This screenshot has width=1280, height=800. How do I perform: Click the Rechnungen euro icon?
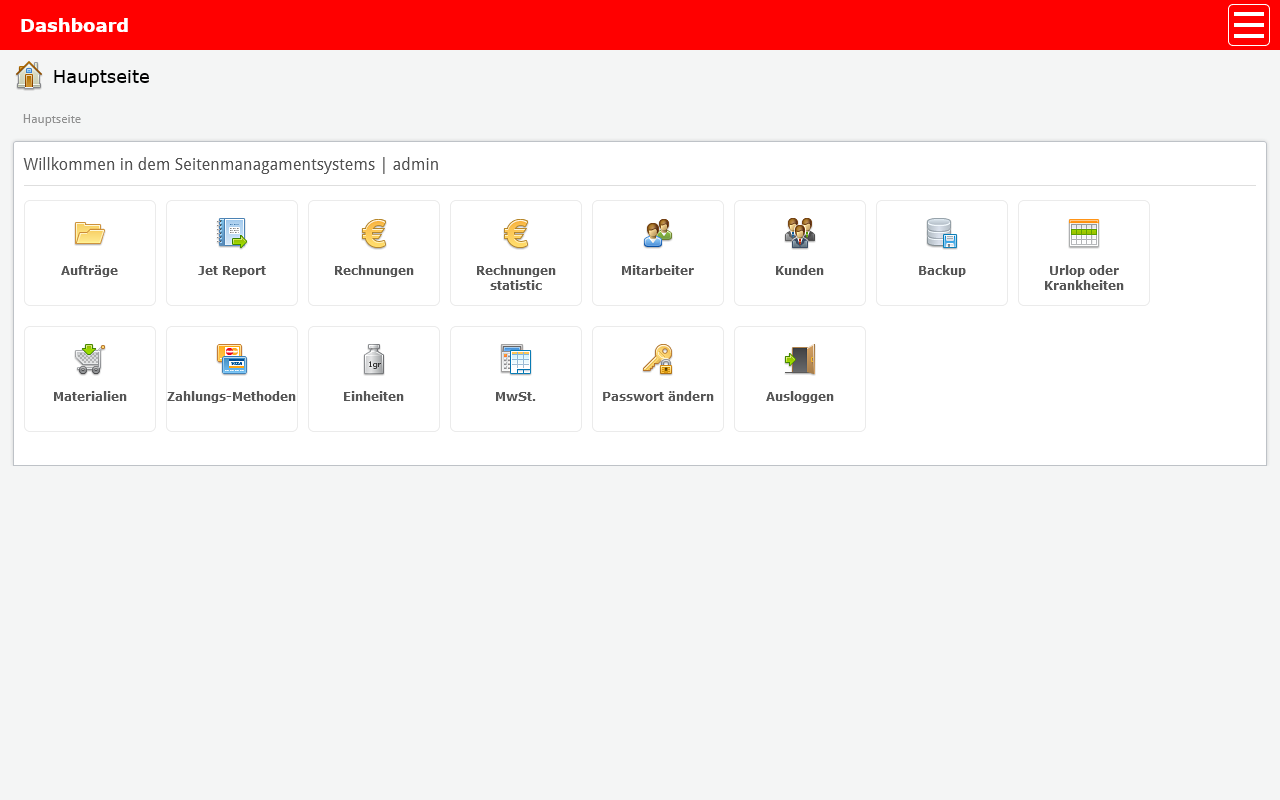tap(374, 233)
